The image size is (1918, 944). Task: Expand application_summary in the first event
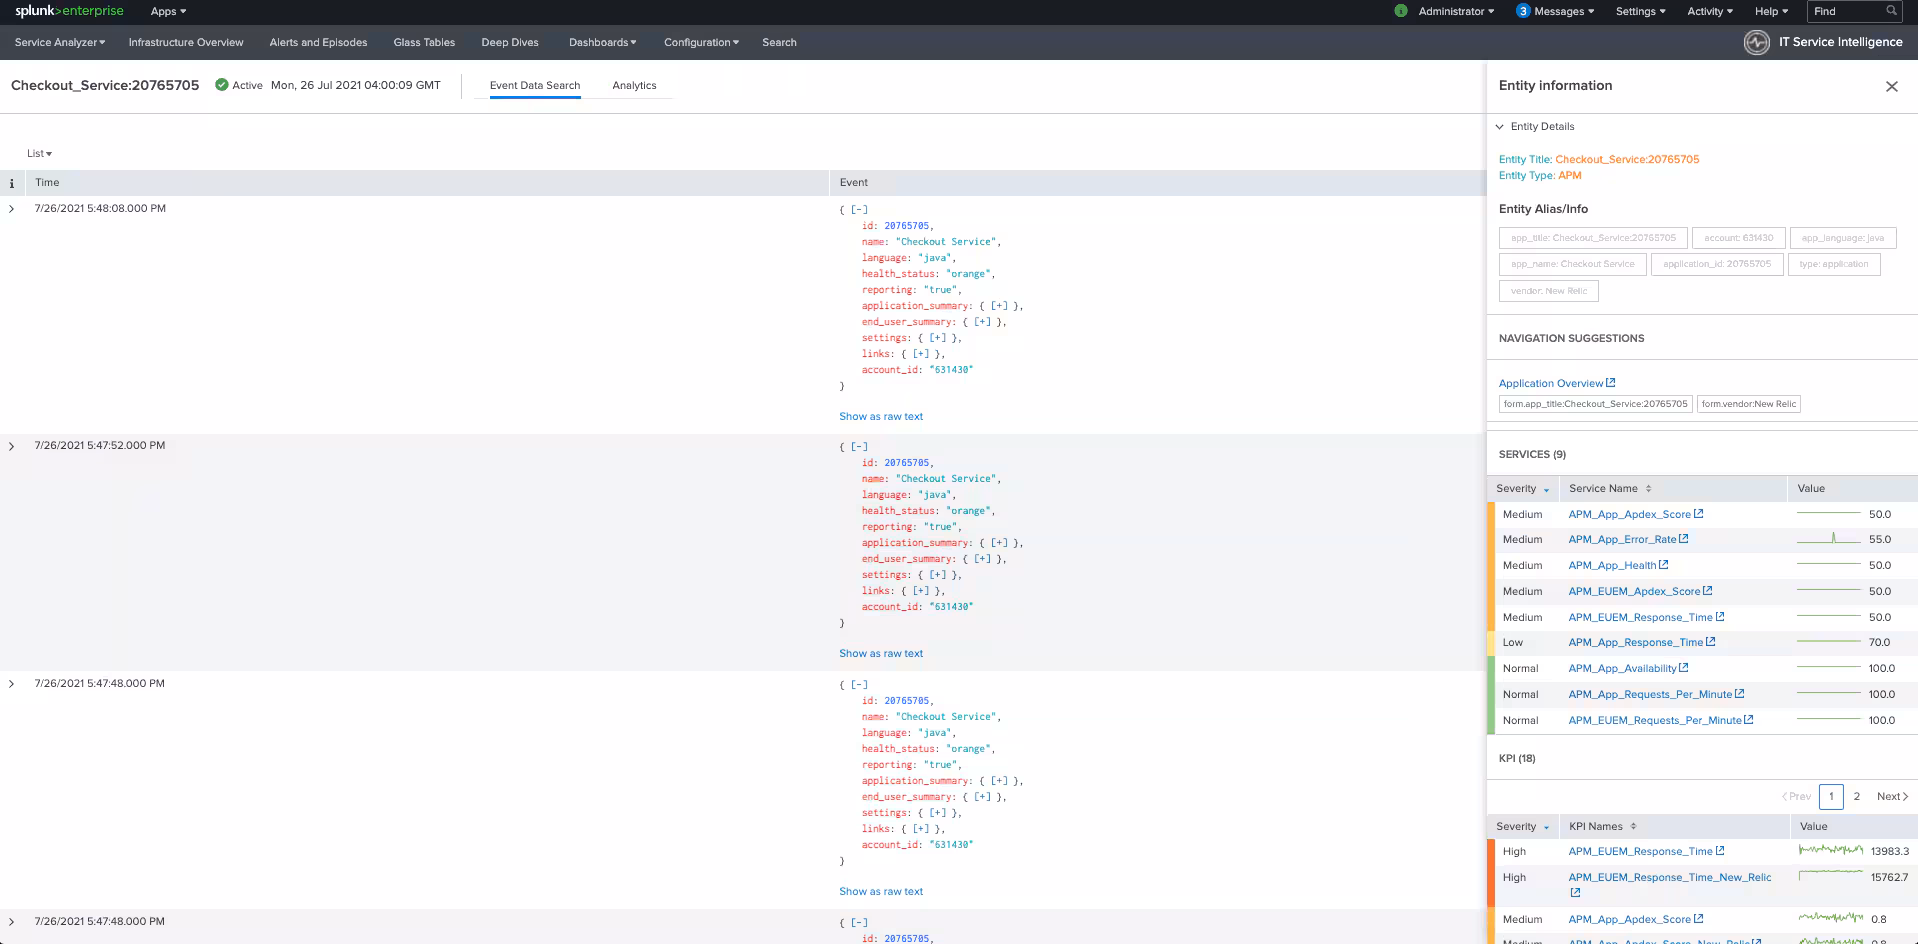click(999, 306)
